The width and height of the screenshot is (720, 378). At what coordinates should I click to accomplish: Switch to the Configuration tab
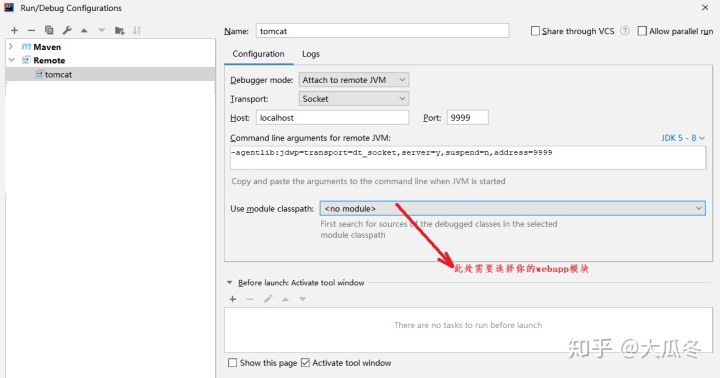[259, 54]
